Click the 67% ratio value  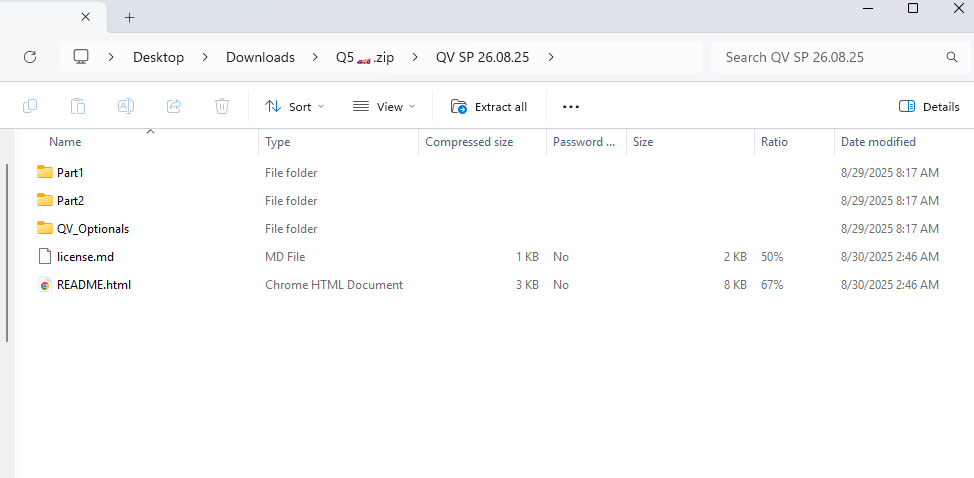click(772, 285)
